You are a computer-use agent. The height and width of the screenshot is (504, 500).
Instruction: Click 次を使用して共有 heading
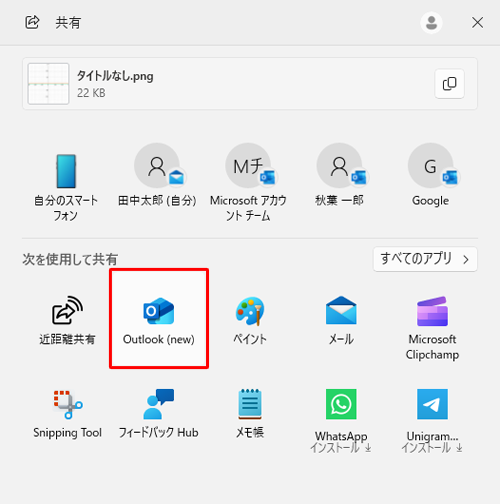click(x=70, y=259)
